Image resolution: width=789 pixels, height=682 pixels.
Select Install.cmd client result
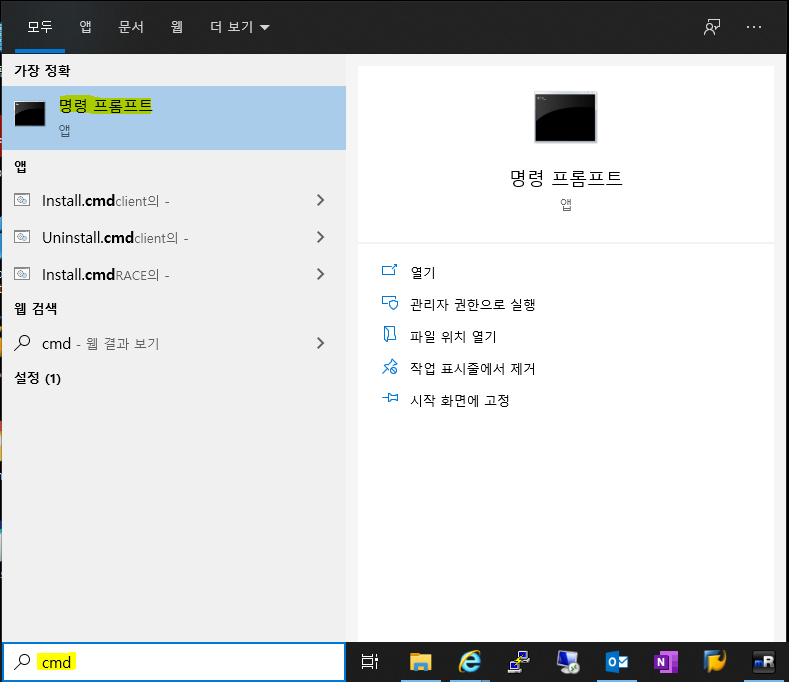[174, 201]
